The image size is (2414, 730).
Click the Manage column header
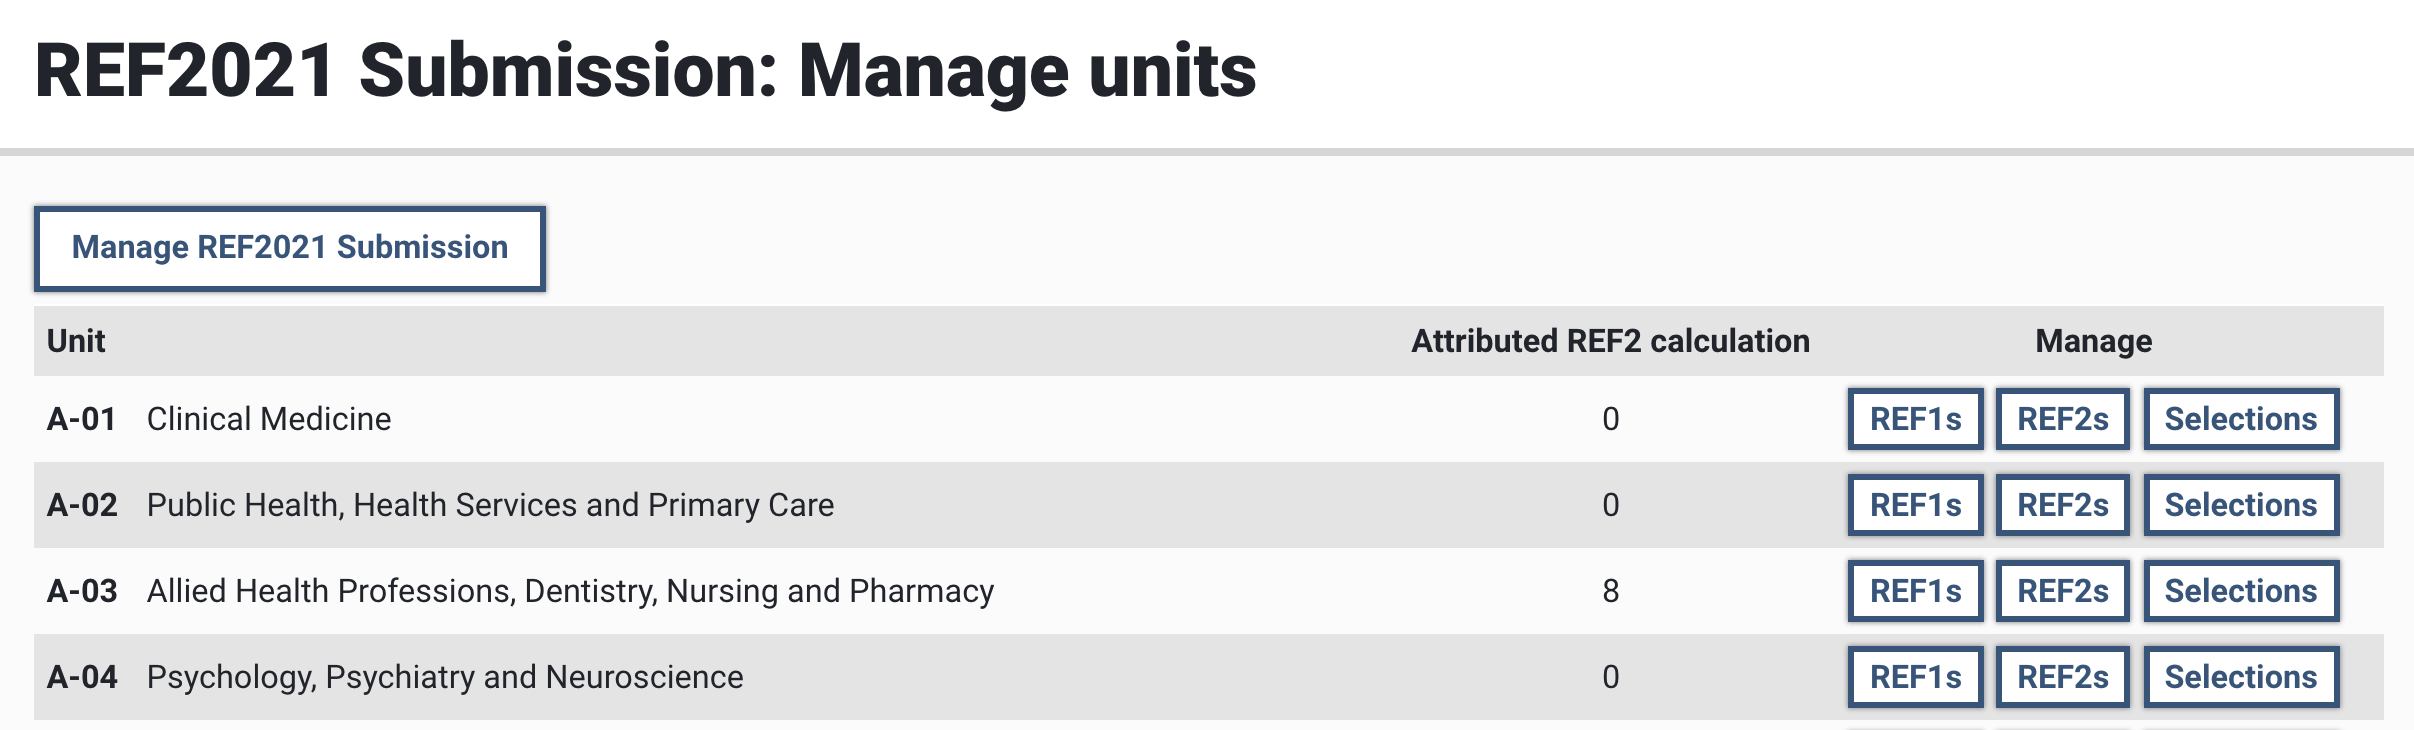coord(2093,341)
